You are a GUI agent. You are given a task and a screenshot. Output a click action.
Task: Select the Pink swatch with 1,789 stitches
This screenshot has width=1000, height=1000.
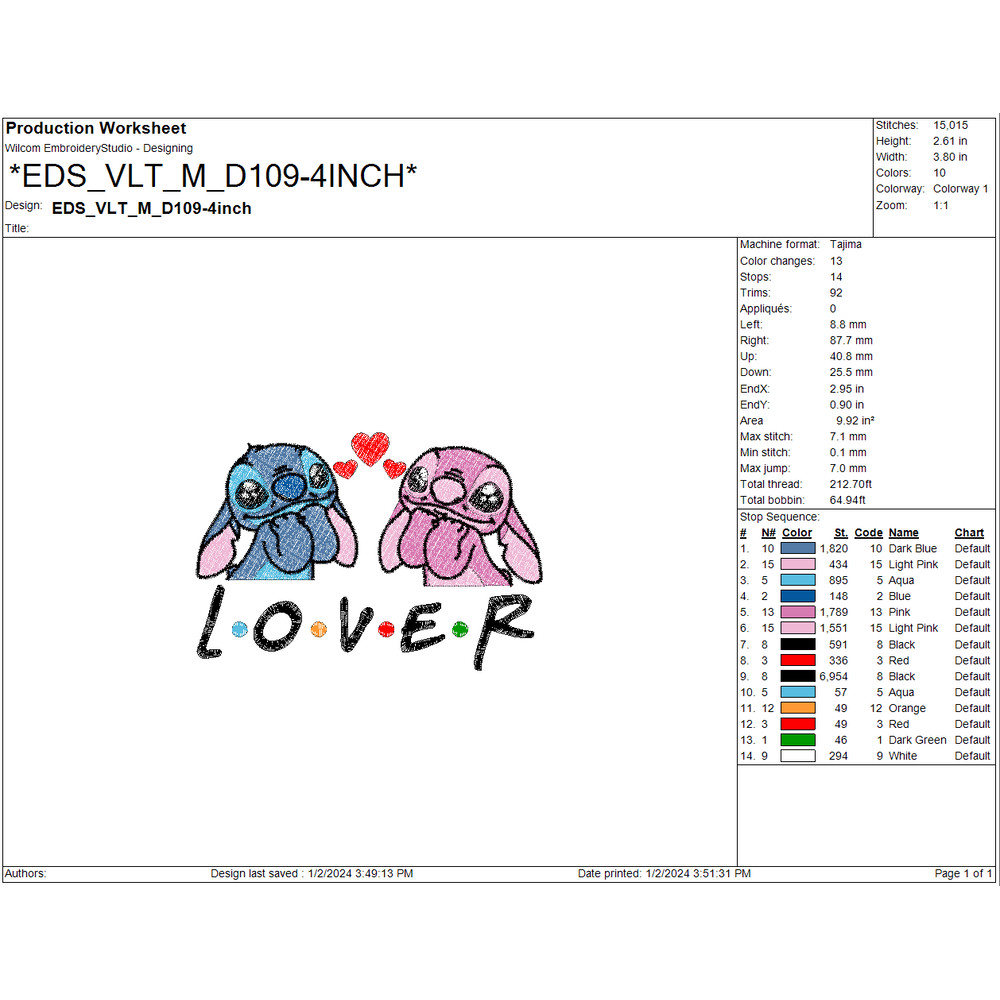[796, 612]
